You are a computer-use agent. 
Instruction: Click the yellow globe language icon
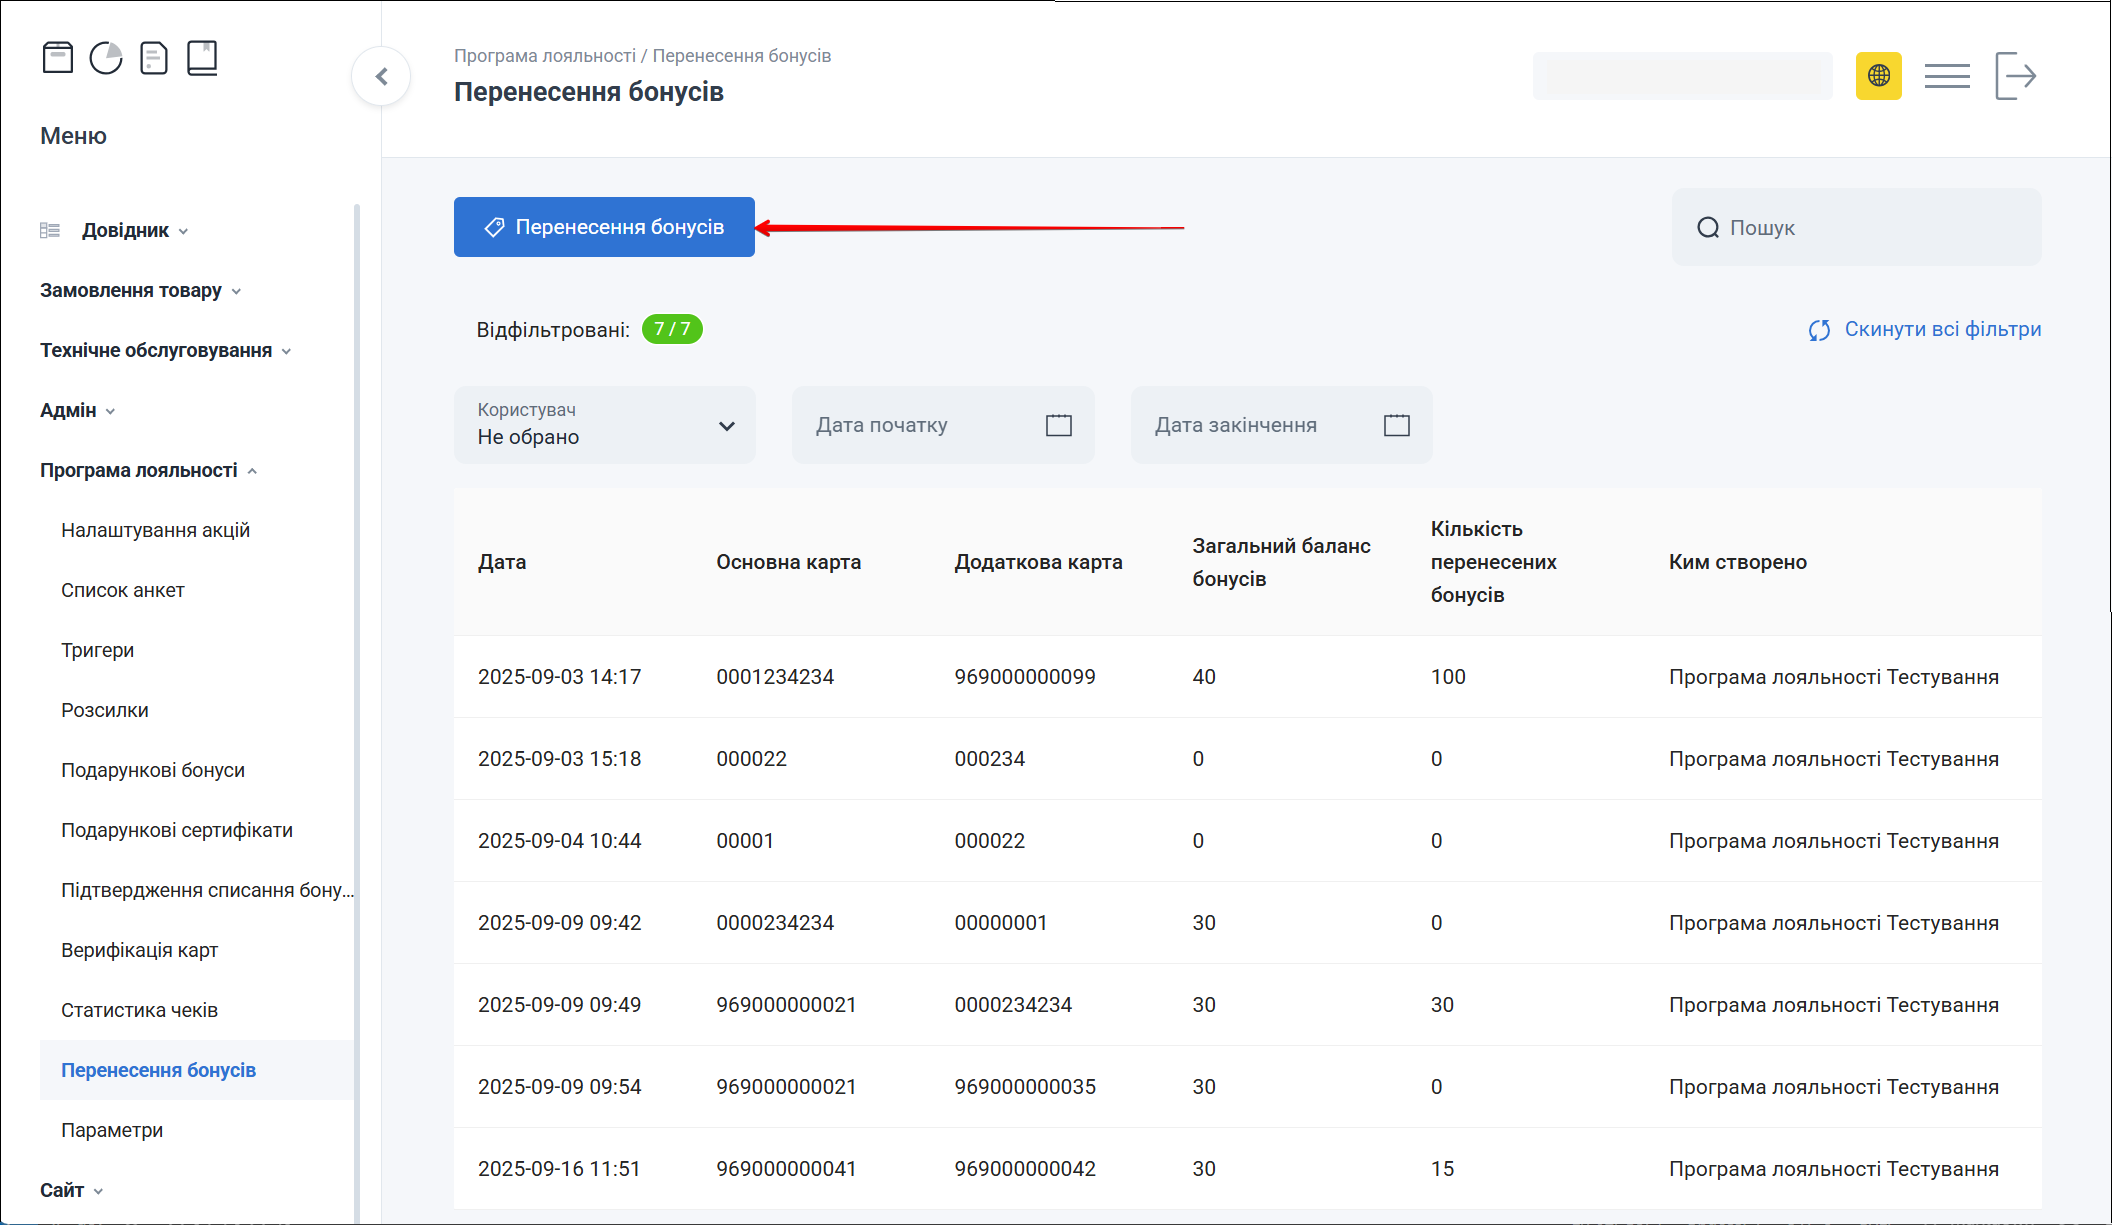coord(1878,76)
